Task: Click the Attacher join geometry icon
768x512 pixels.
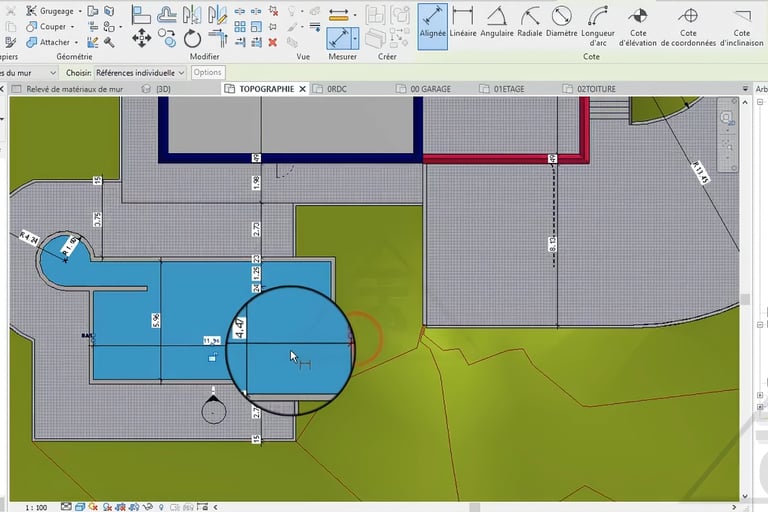Action: (31, 42)
